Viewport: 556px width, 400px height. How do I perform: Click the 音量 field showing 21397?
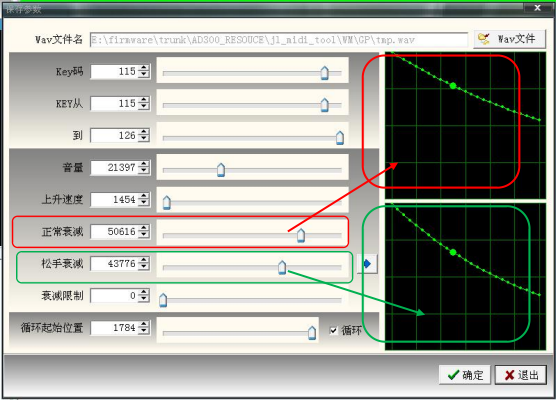point(114,167)
